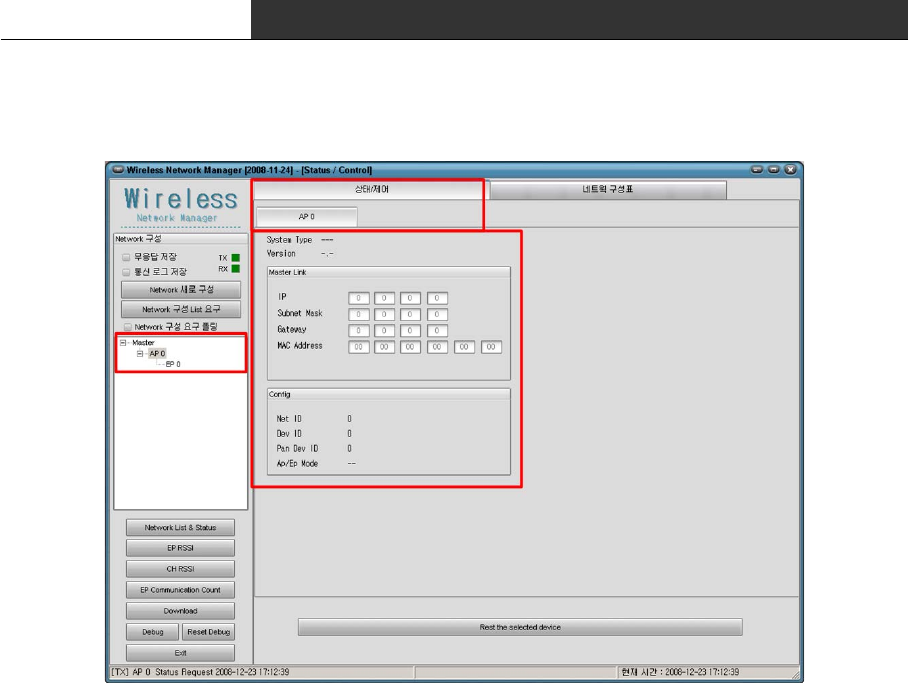The image size is (908, 683).
Task: Click the application icon in title bar
Action: tap(118, 170)
